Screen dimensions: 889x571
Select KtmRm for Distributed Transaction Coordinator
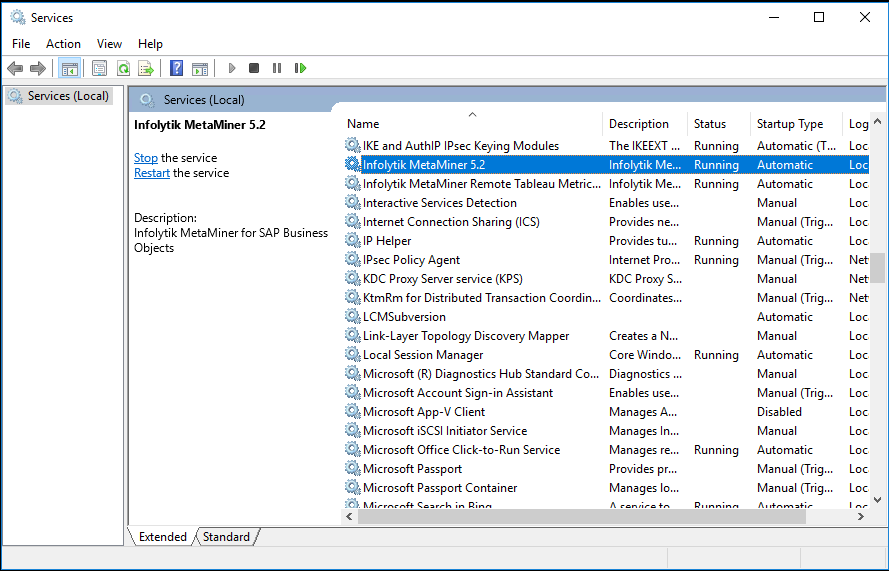coord(481,298)
